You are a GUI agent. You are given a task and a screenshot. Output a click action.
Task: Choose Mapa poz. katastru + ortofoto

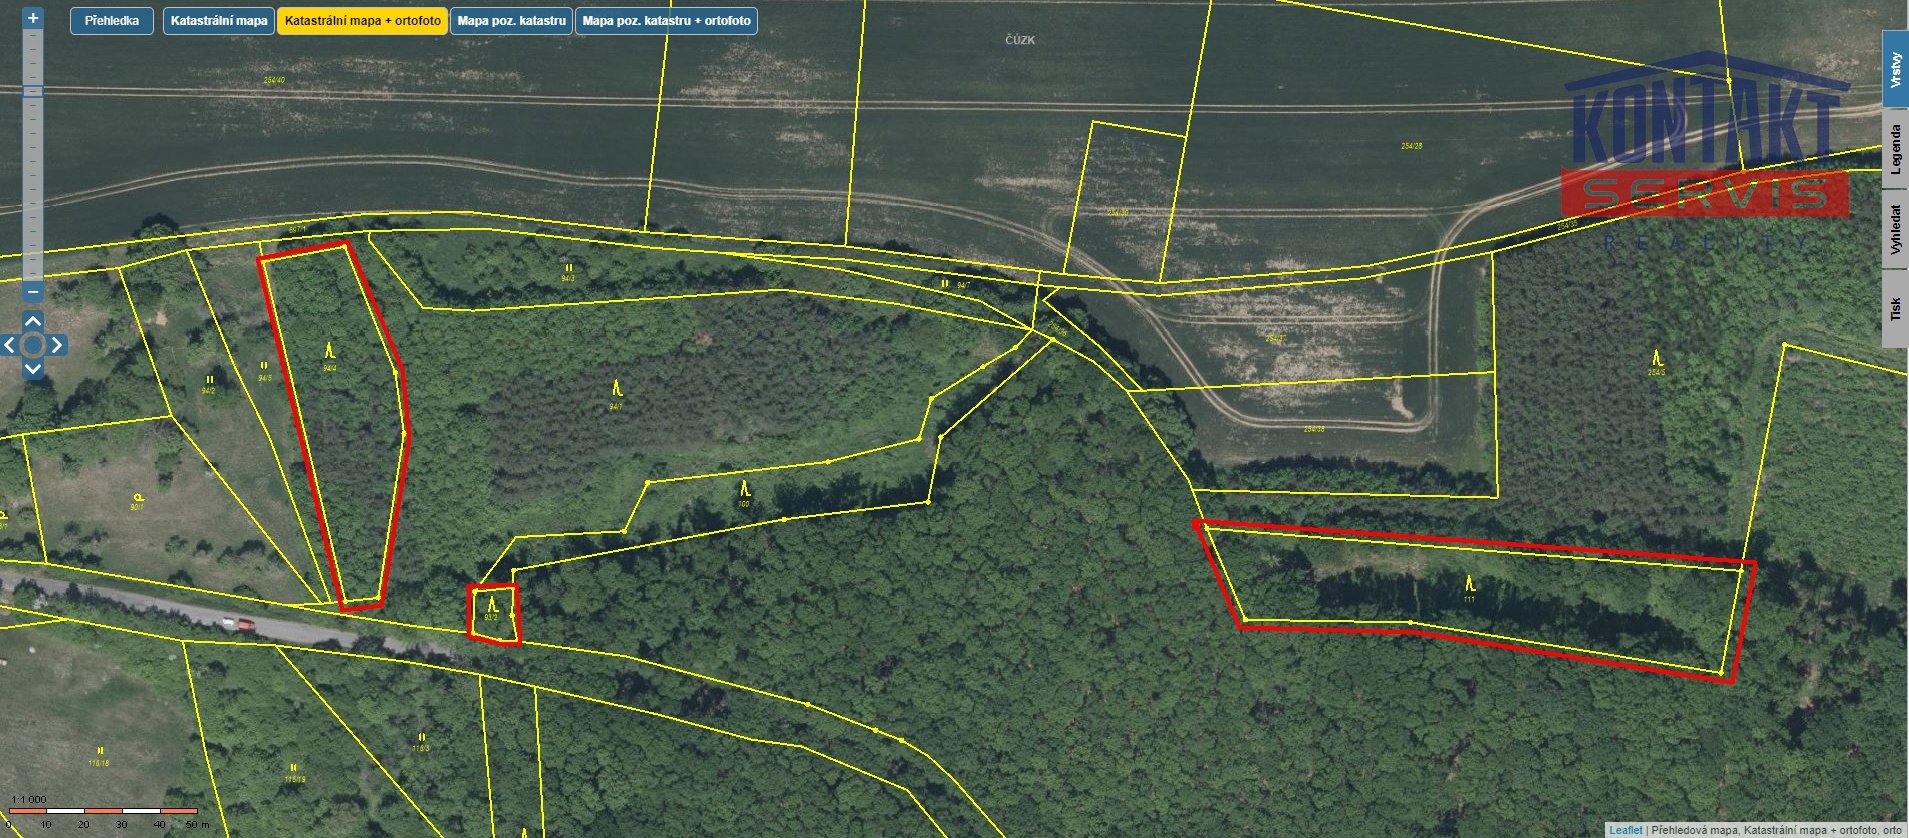click(666, 21)
